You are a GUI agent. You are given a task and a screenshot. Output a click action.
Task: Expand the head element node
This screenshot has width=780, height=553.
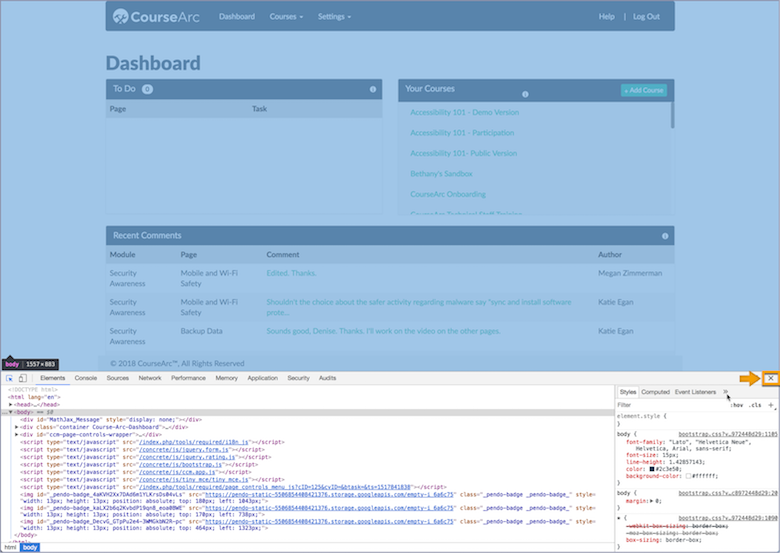click(10, 405)
